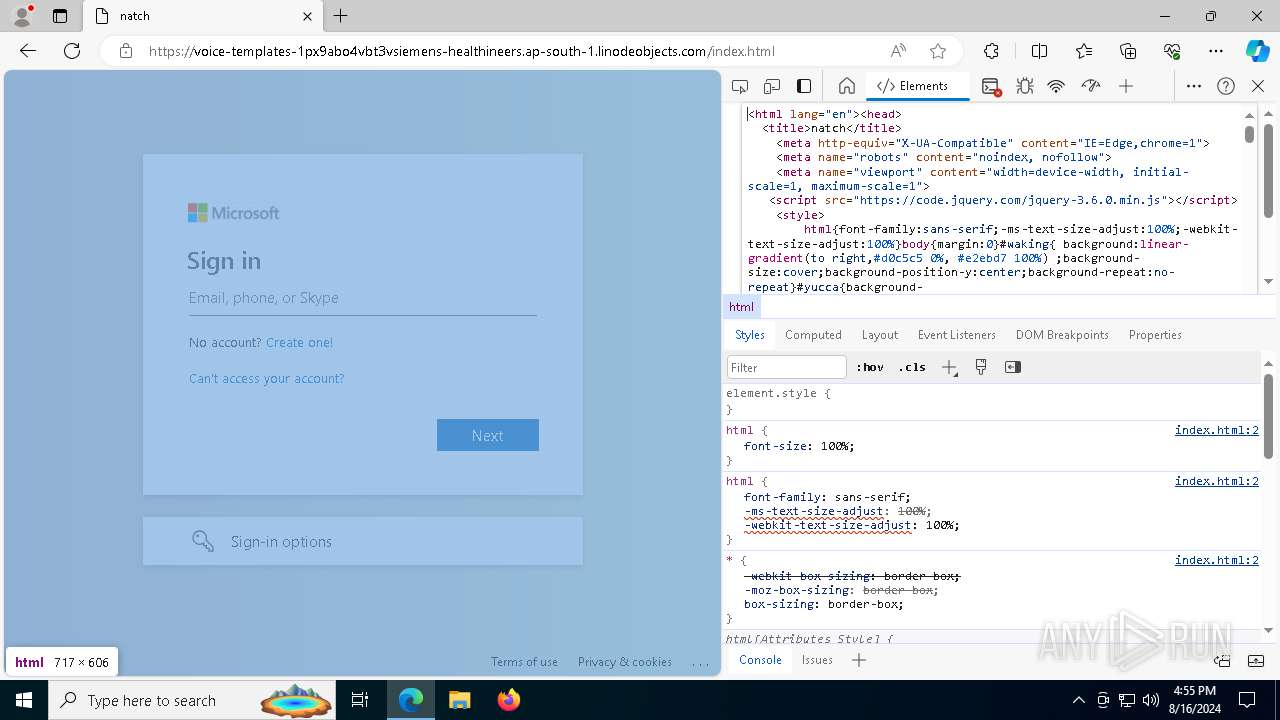Open the DevTools Welcome home icon
This screenshot has height=720, width=1280.
(846, 86)
